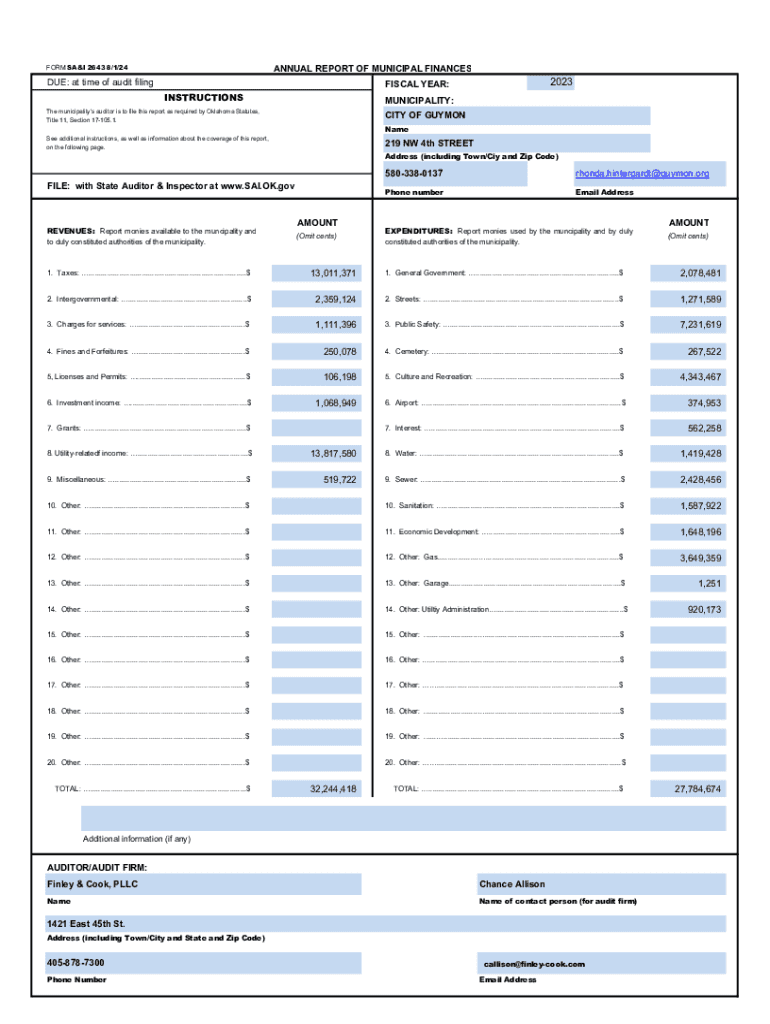Select the auditor email field callison@finley-cook.com

[x=601, y=963]
